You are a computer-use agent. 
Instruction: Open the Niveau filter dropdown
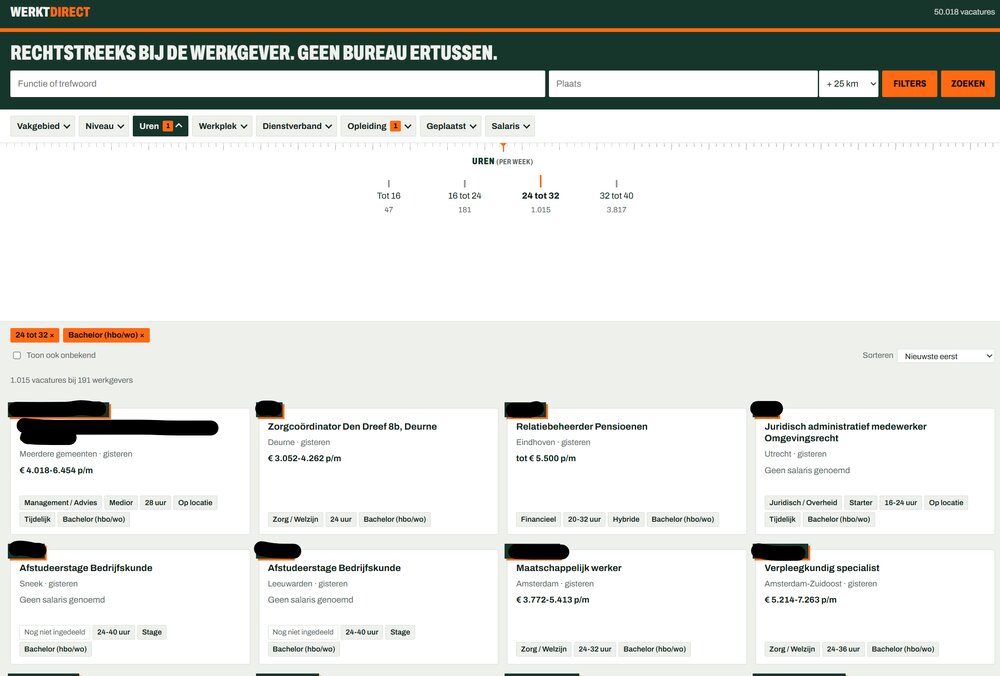pos(104,126)
